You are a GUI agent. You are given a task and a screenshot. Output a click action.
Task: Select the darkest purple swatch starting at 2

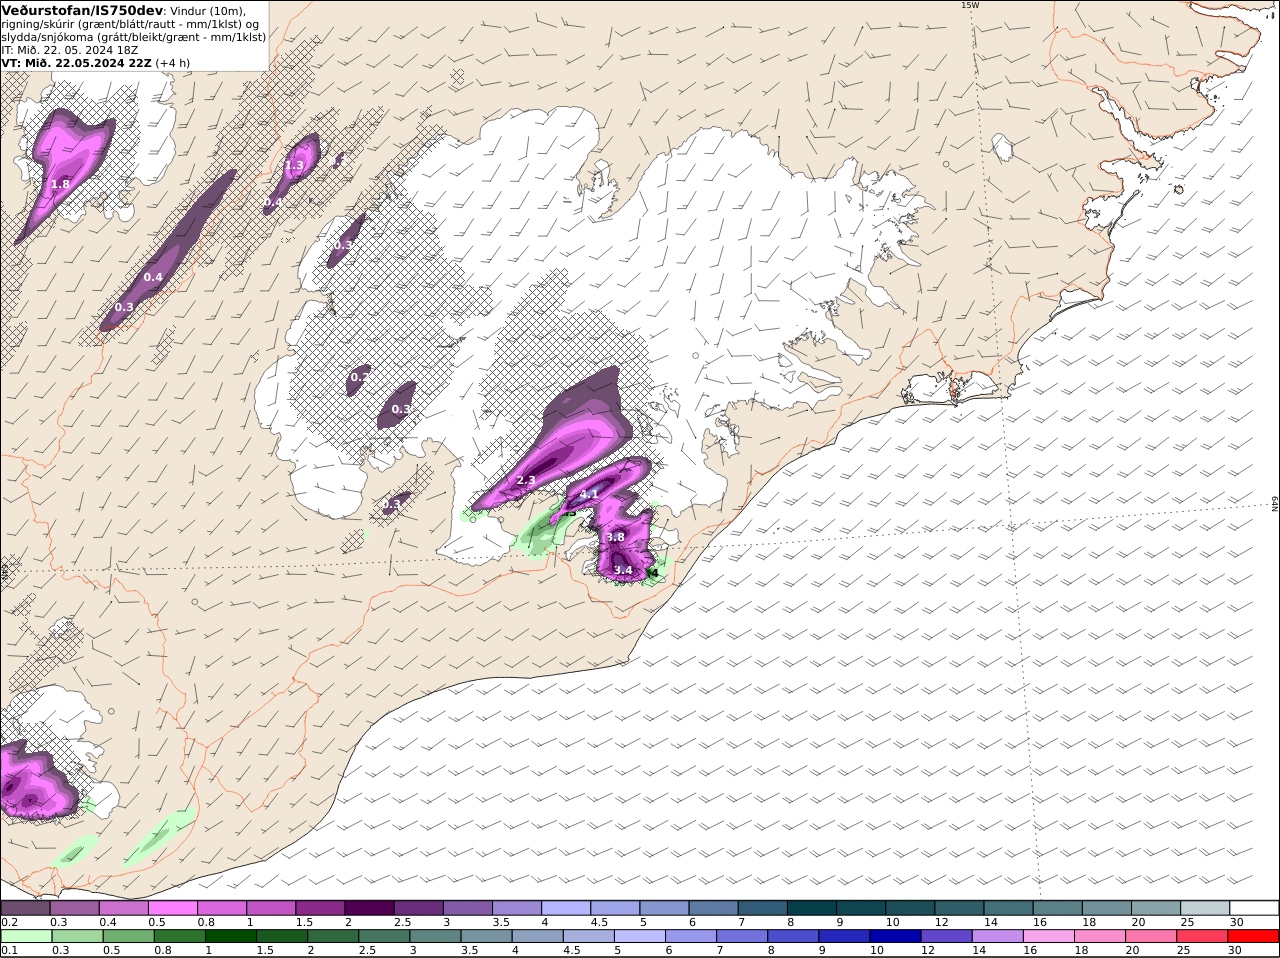pyautogui.click(x=369, y=908)
